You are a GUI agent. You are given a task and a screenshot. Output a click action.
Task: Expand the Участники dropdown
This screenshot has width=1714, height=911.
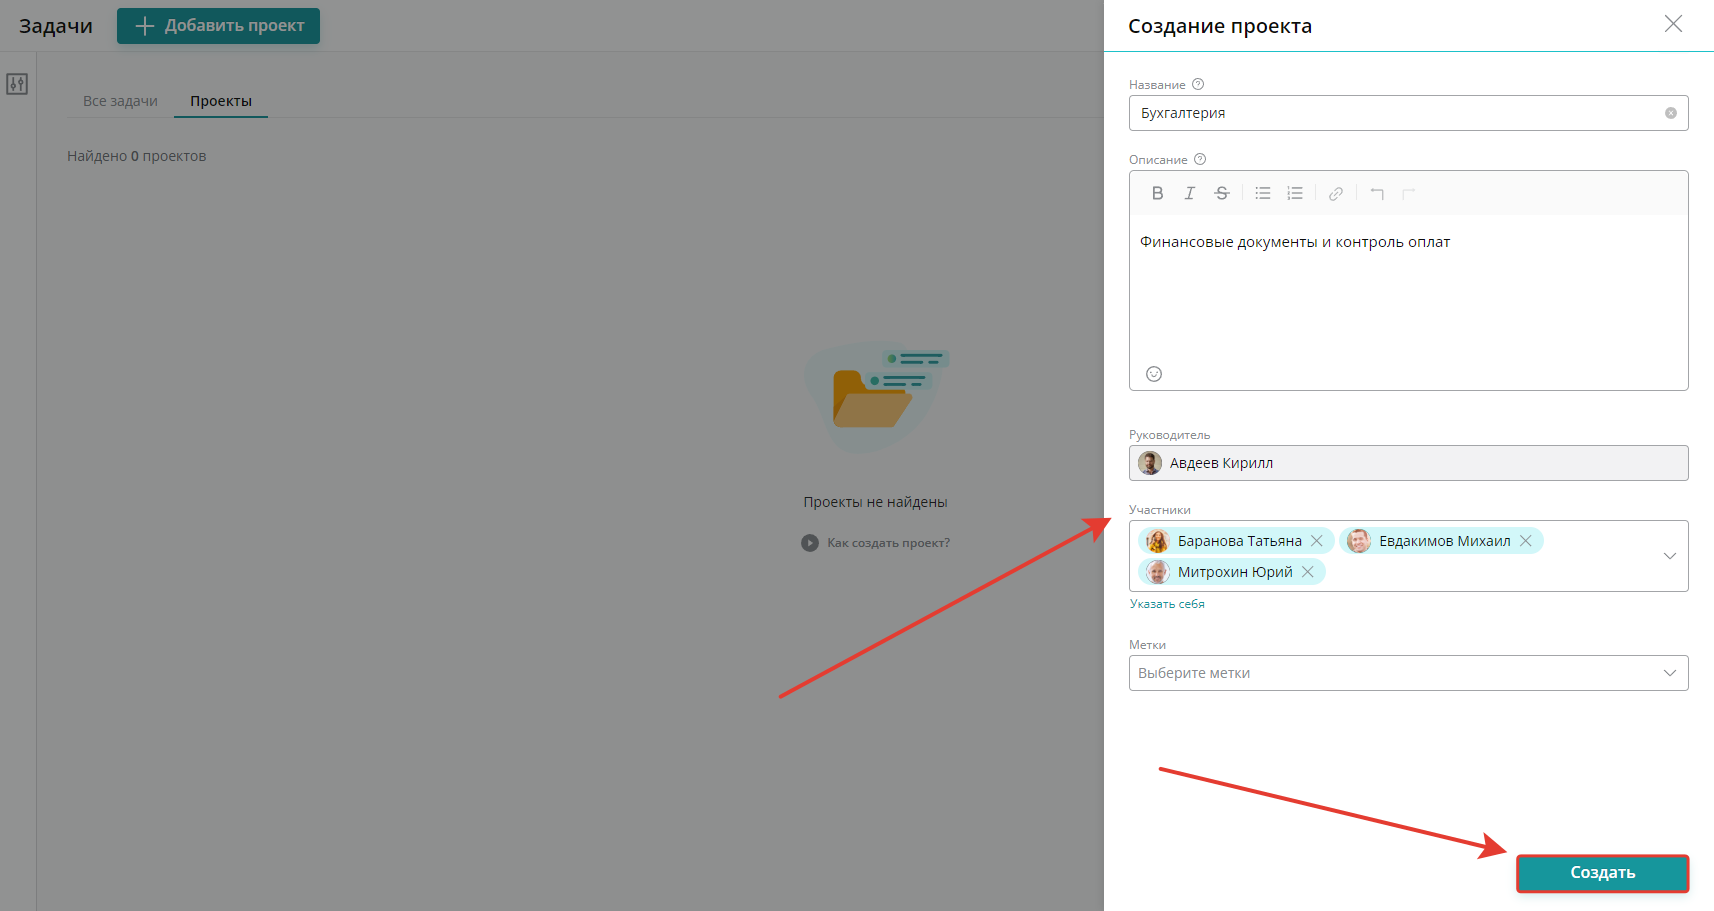(1669, 556)
